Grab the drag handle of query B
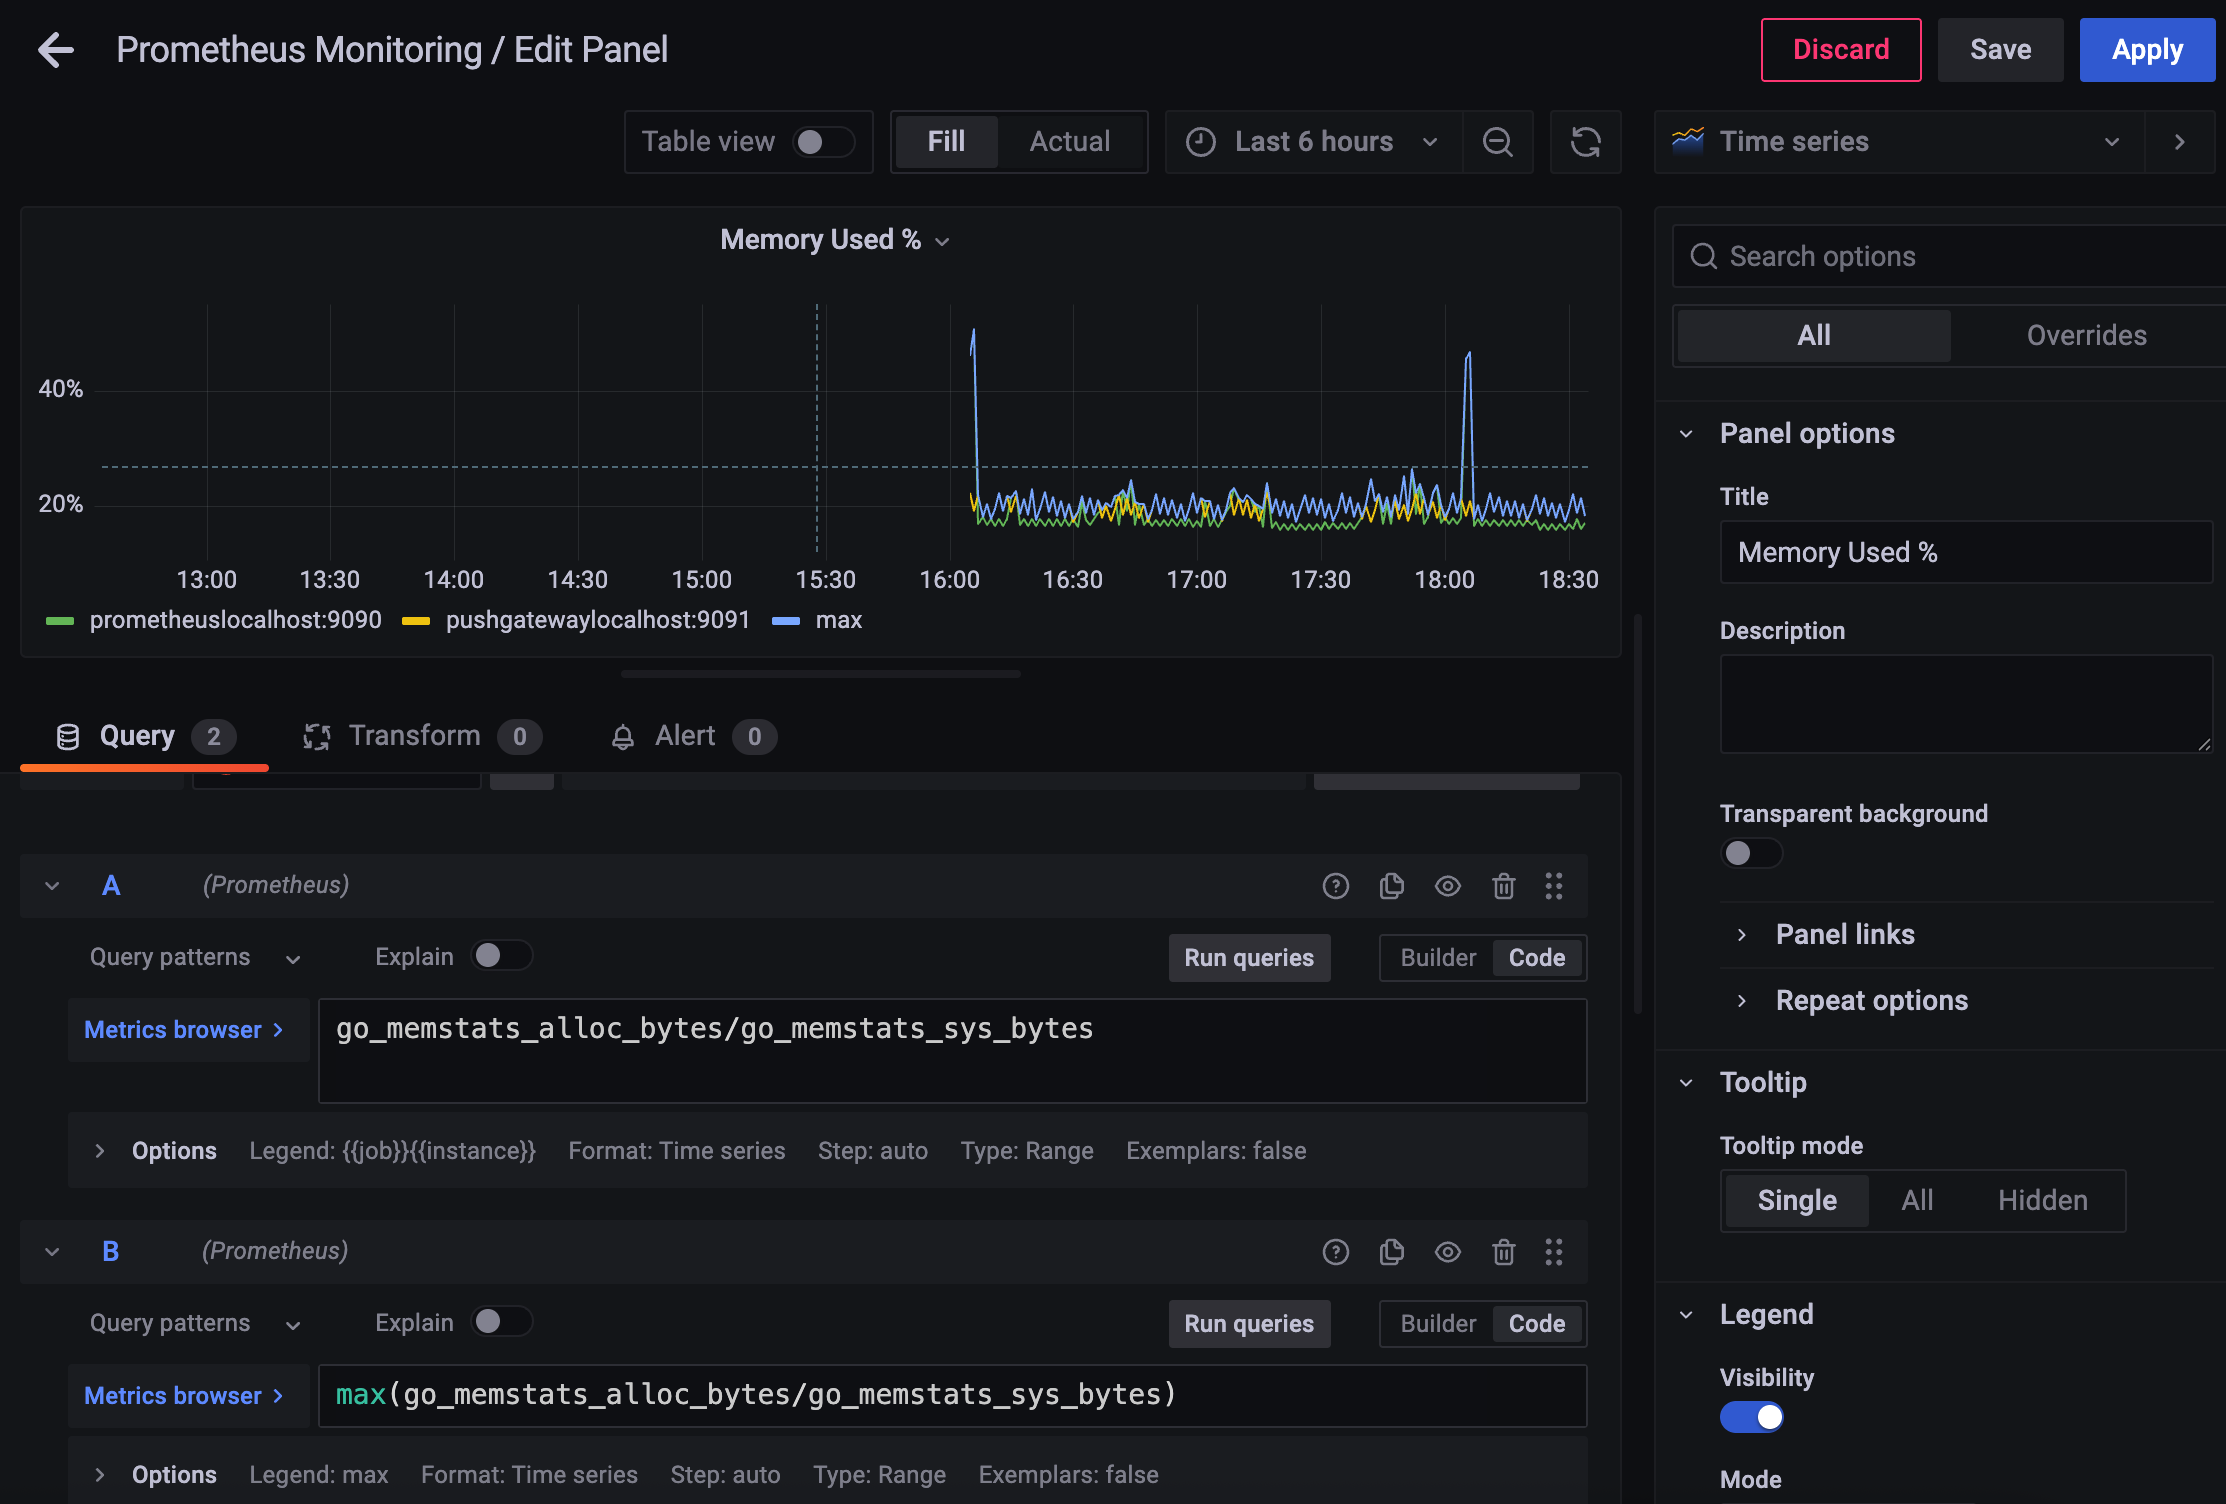Image resolution: width=2226 pixels, height=1504 pixels. (1553, 1252)
